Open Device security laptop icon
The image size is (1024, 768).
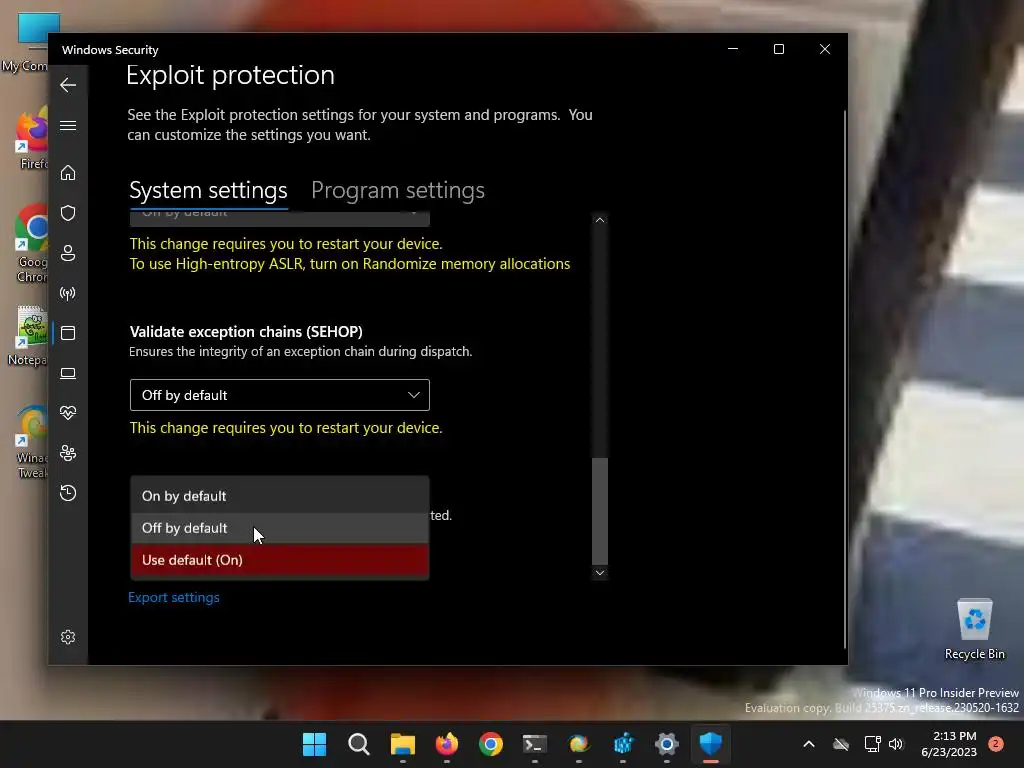[x=68, y=373]
